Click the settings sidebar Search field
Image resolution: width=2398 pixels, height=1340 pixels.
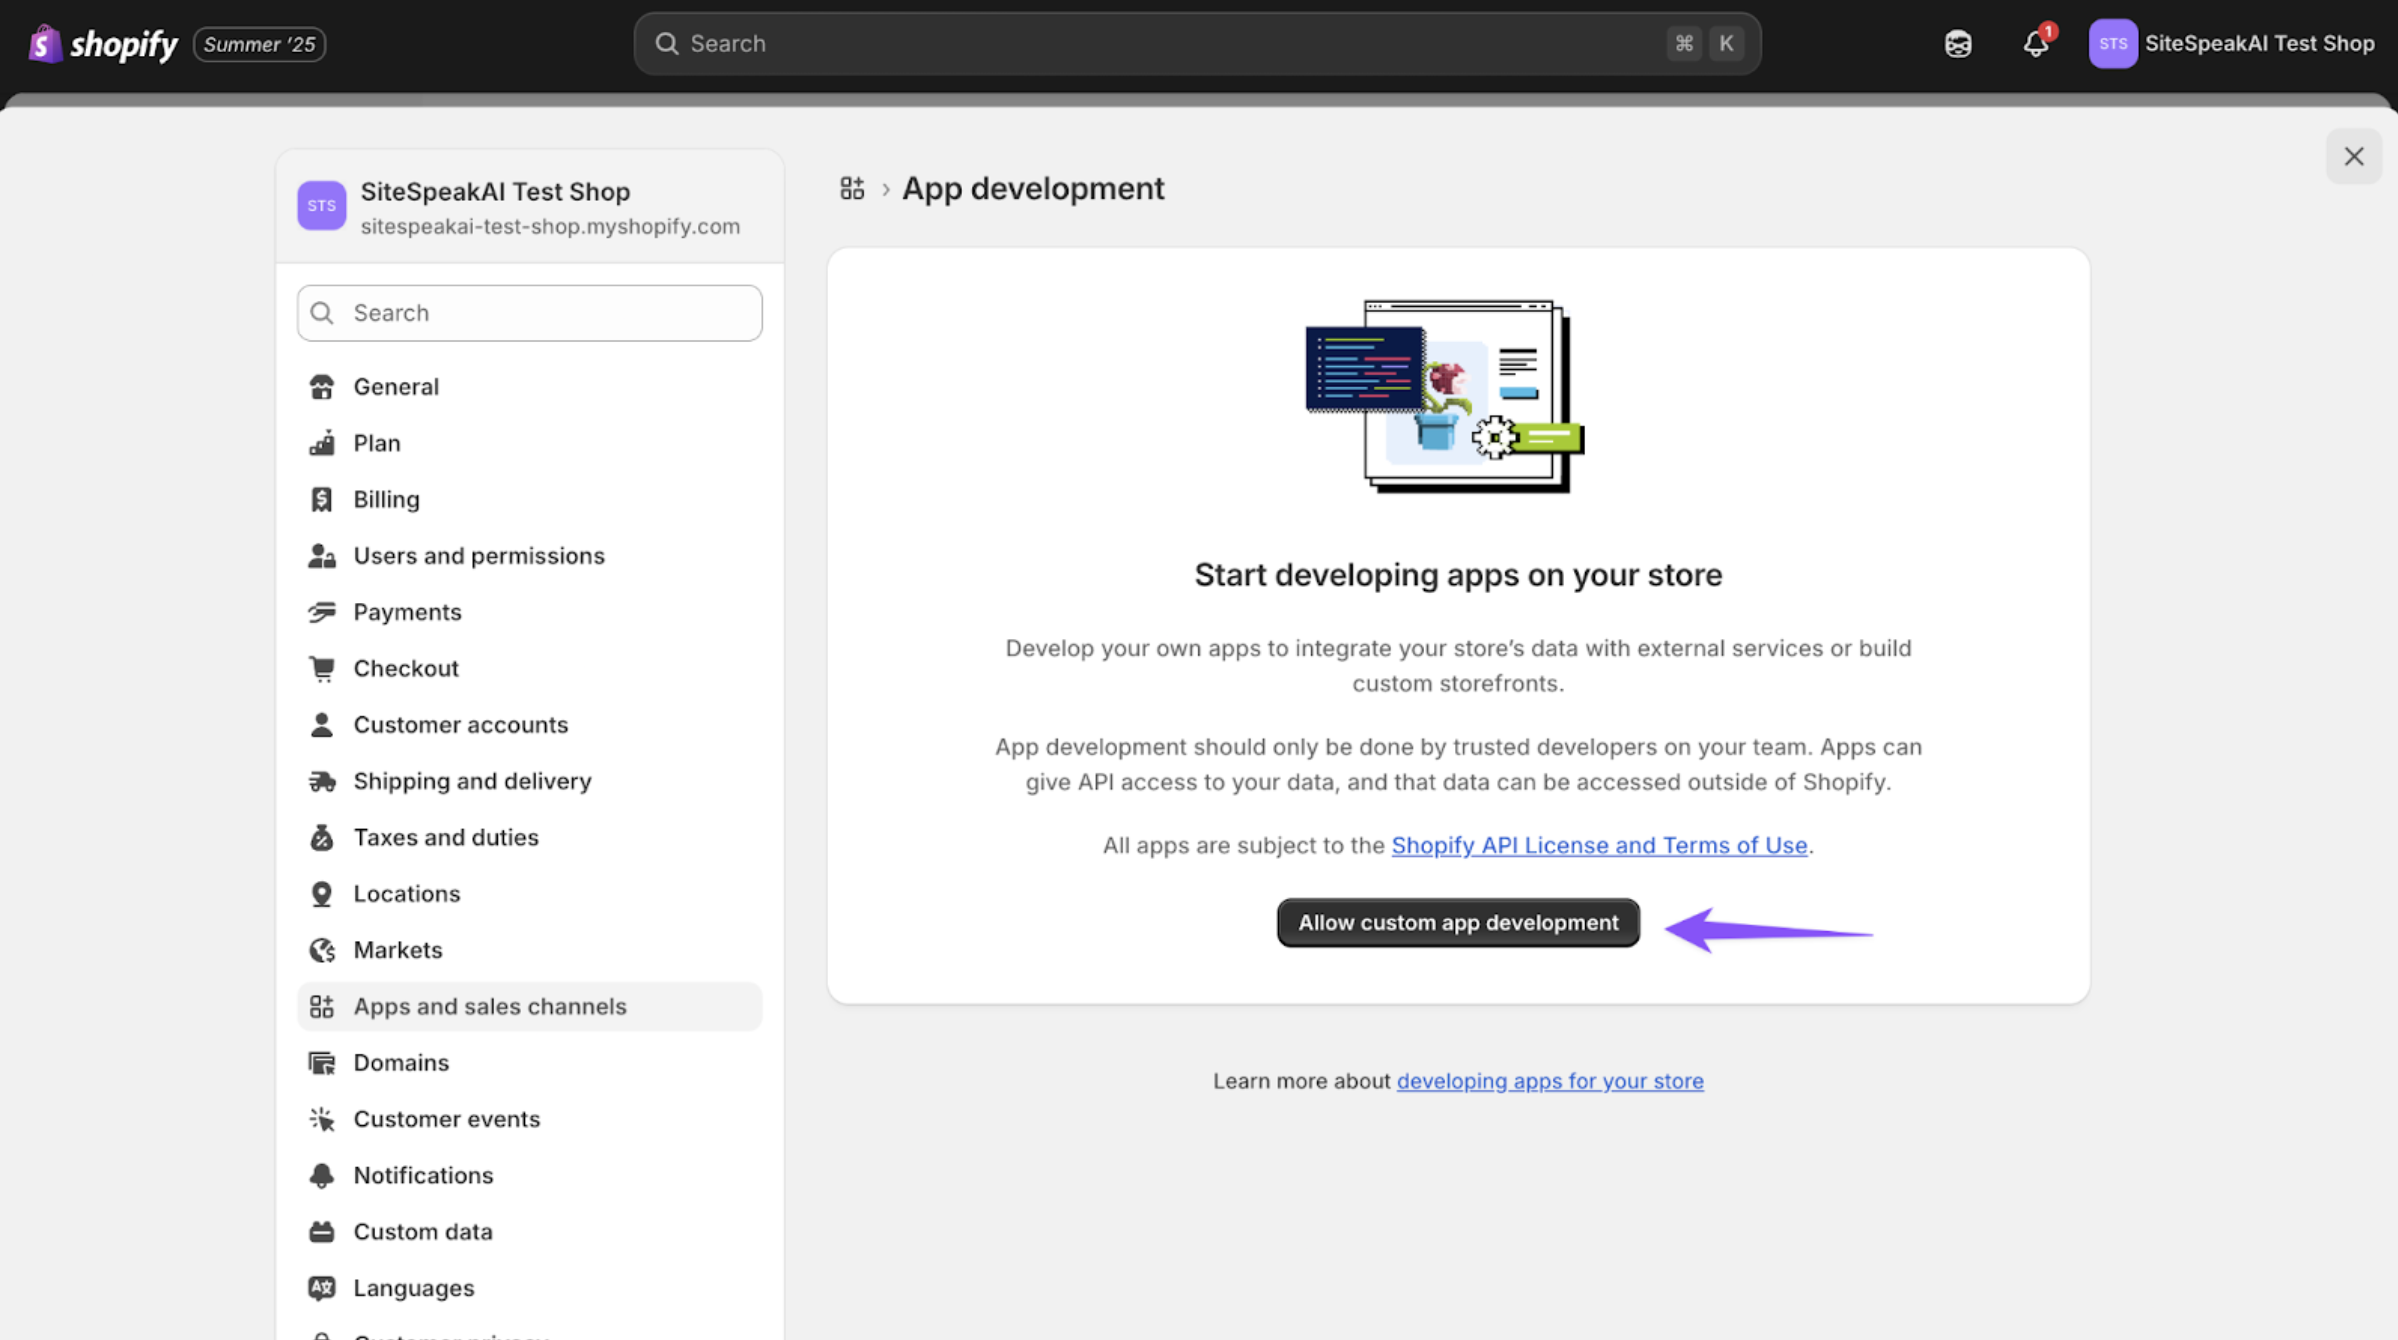point(530,313)
